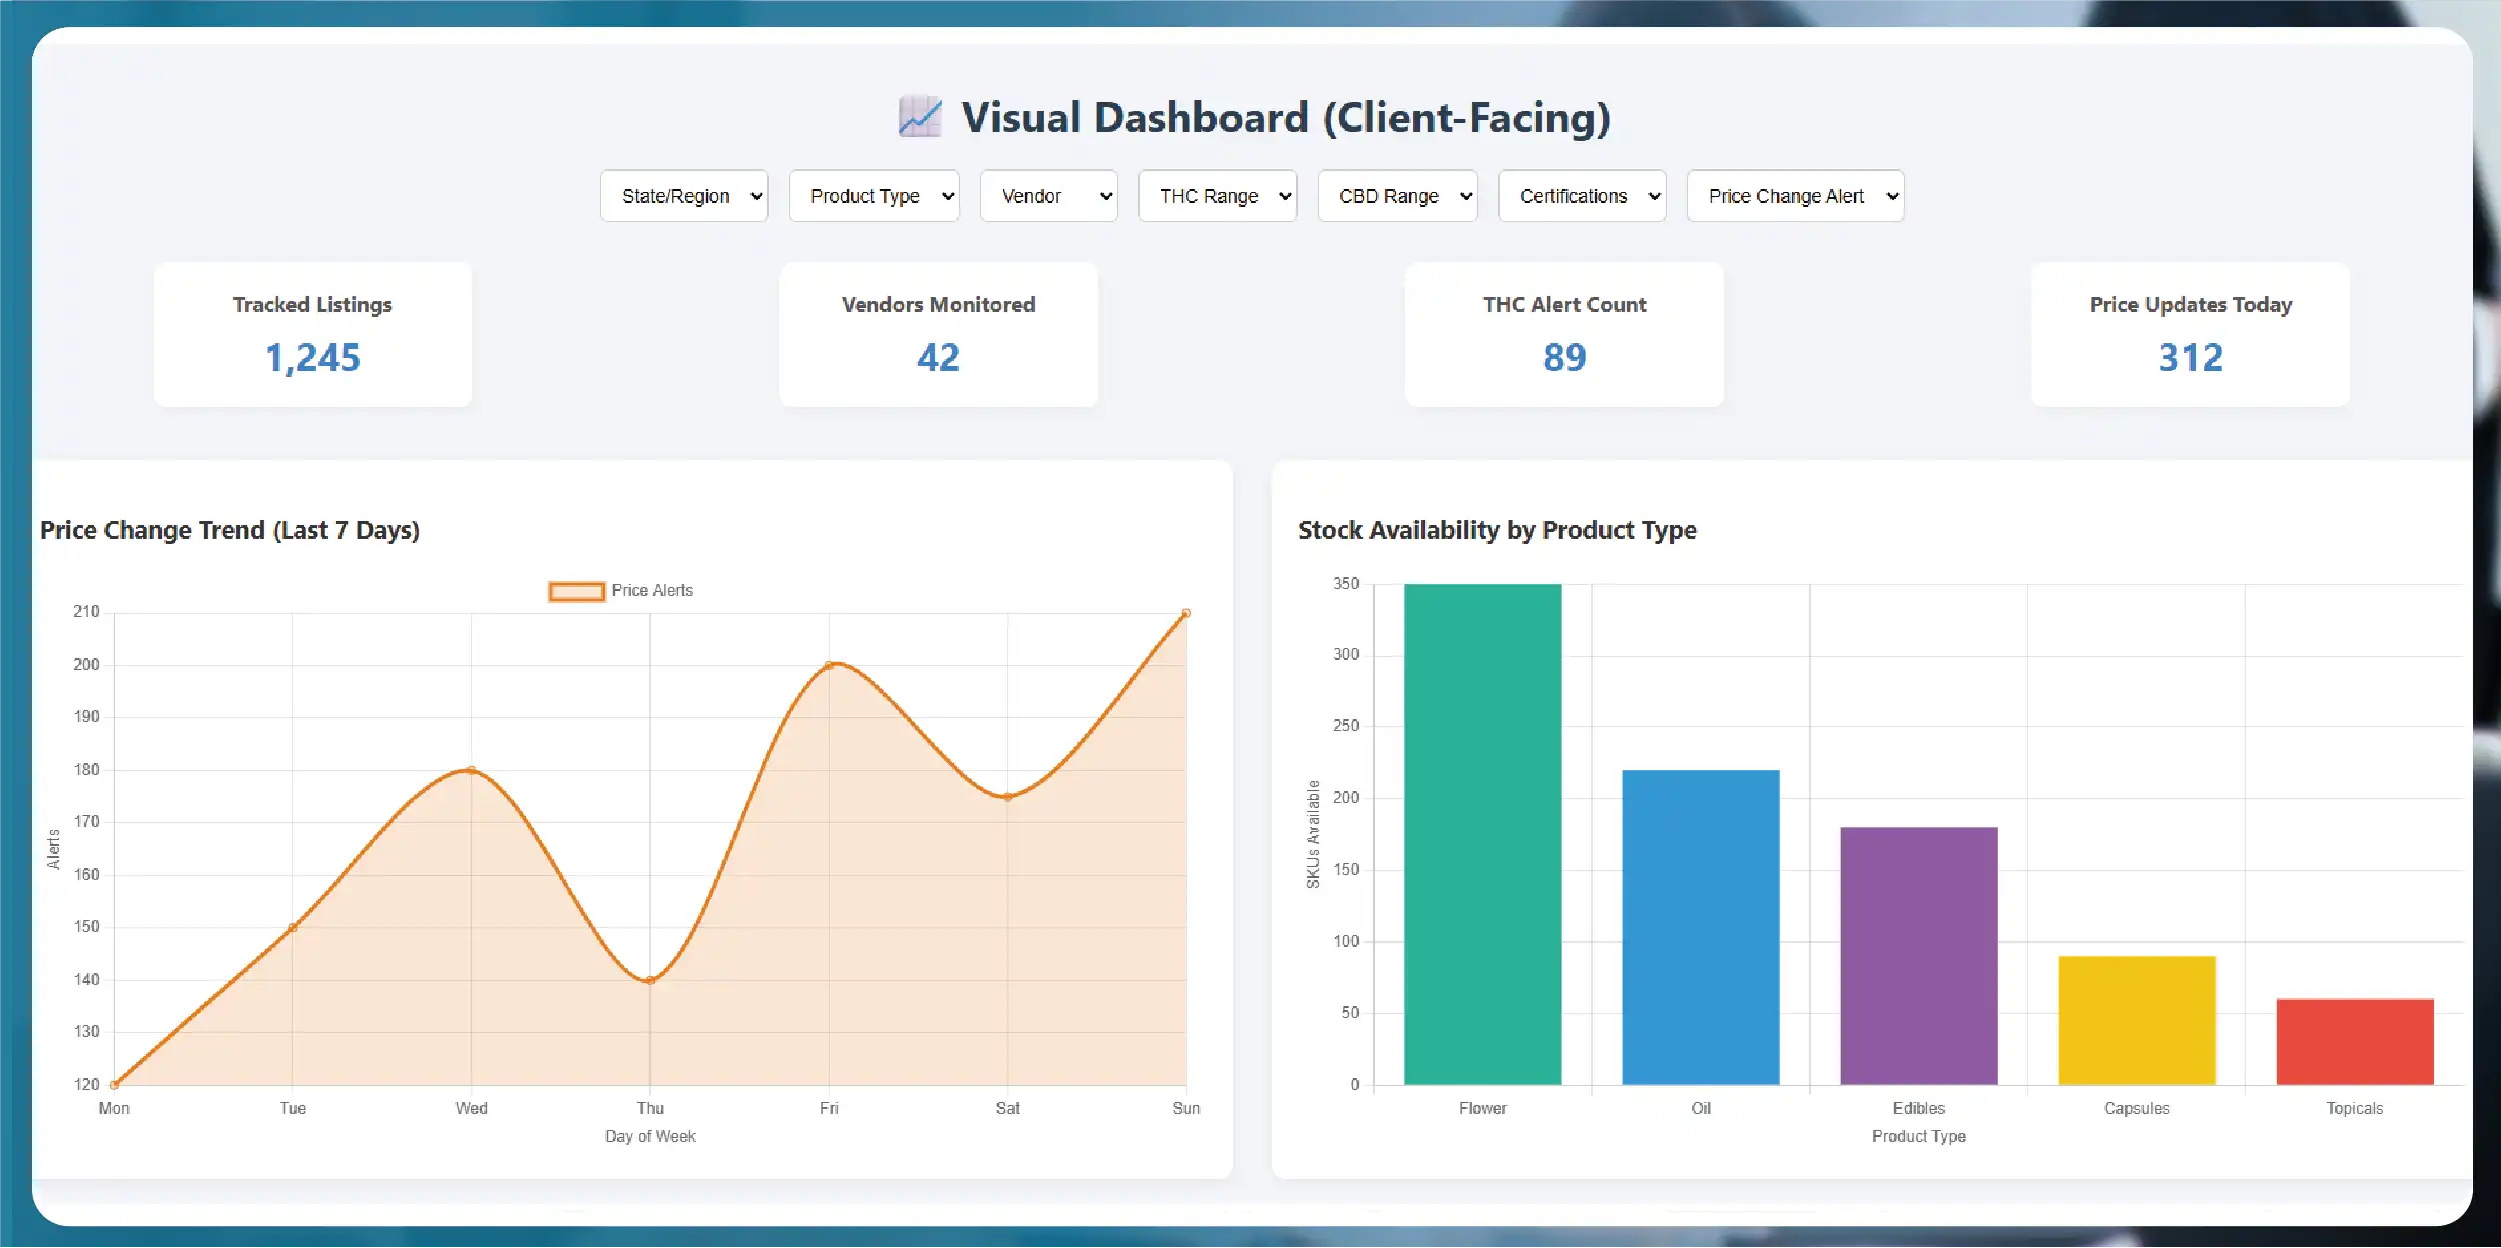
Task: Open the Vendor dropdown filter
Action: 1048,196
